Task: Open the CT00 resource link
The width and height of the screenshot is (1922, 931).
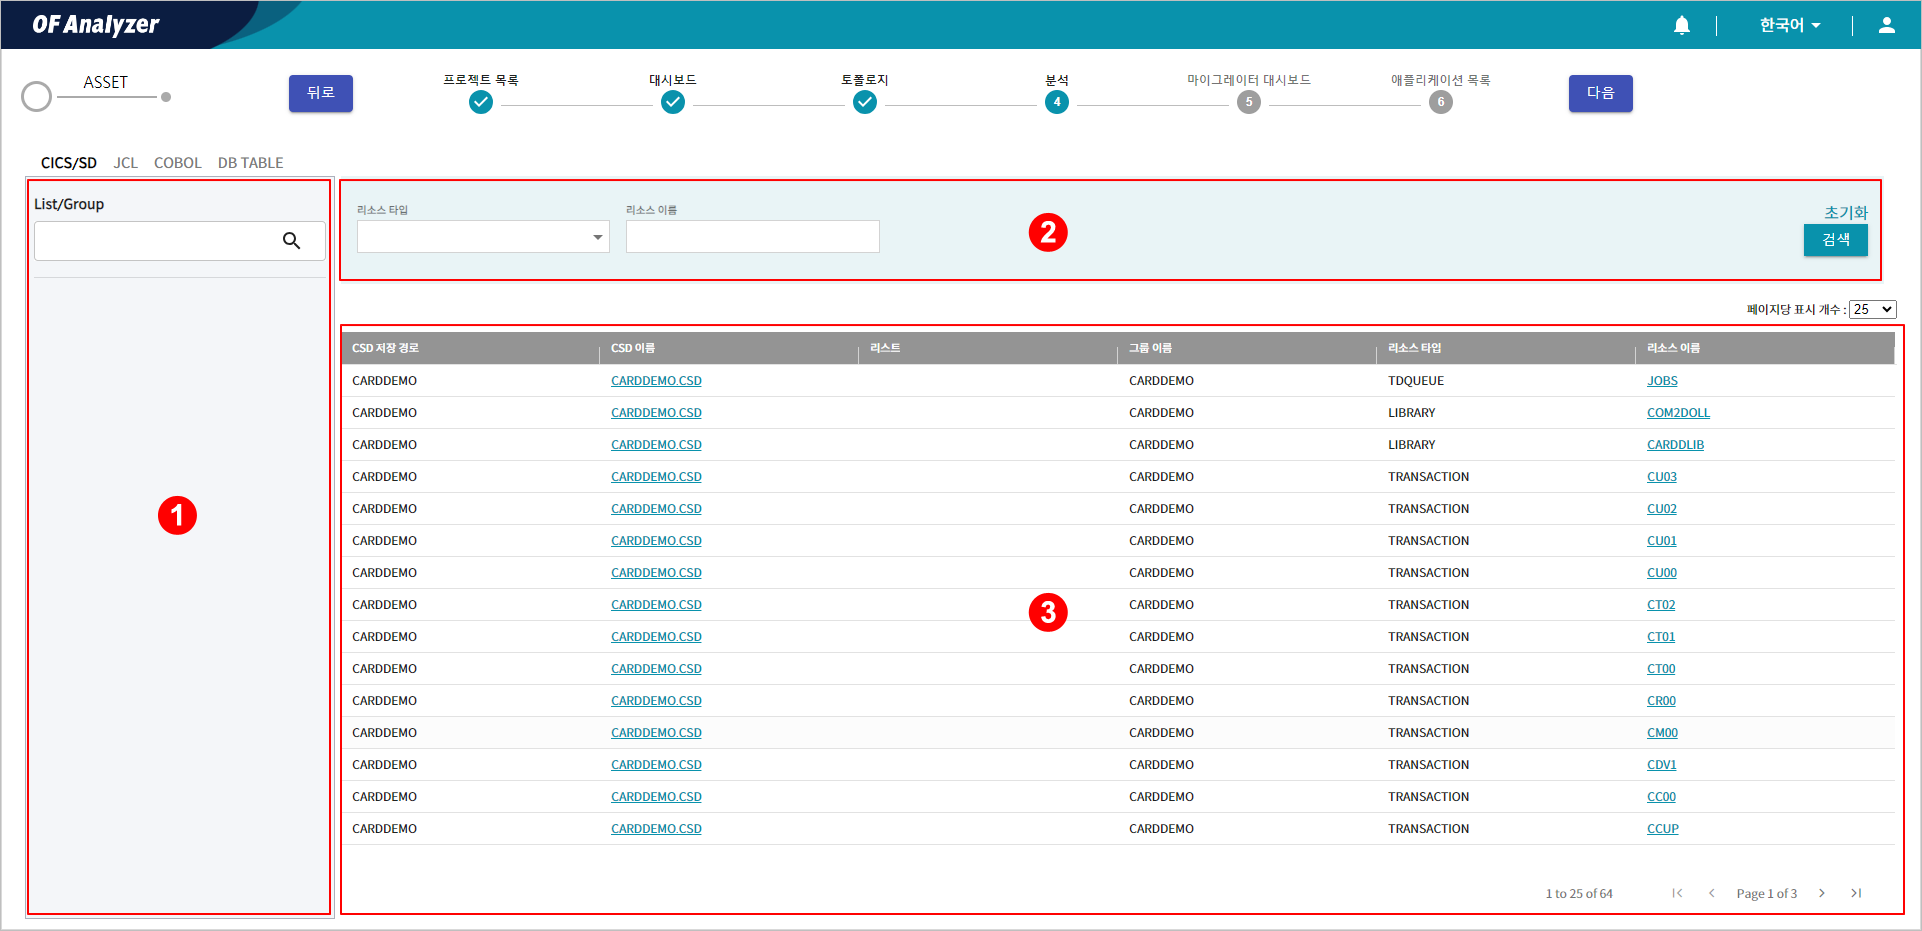Action: 1661,669
